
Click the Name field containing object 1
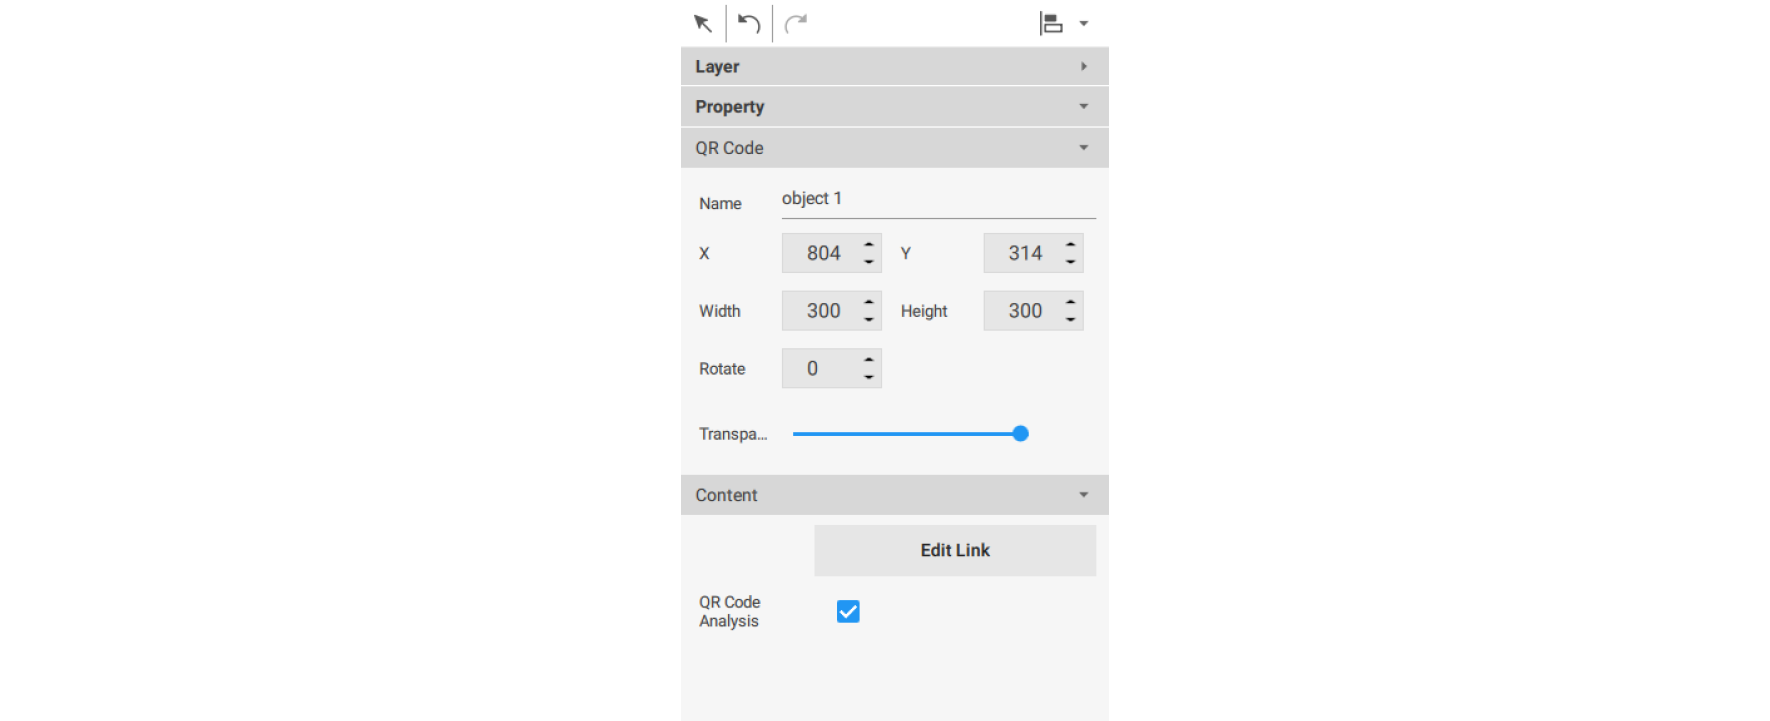click(x=938, y=199)
